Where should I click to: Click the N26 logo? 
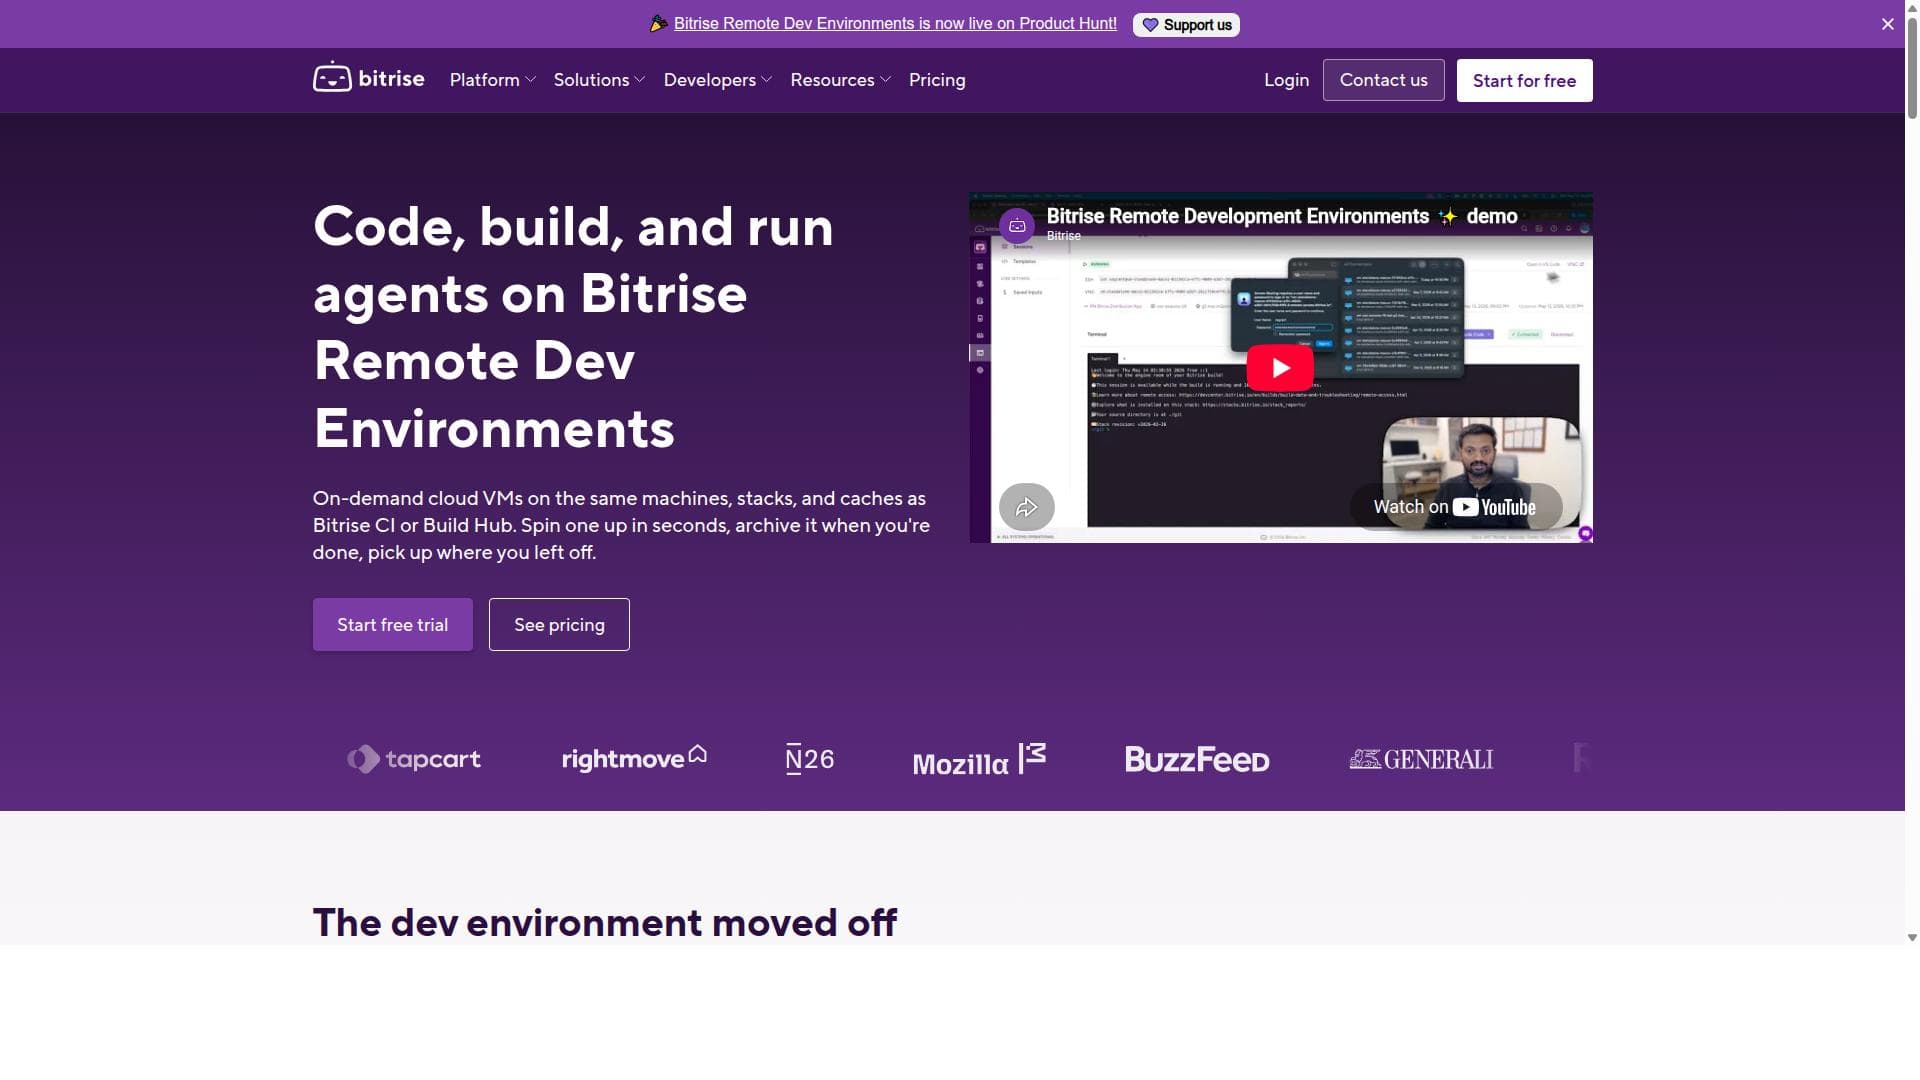[x=810, y=759]
